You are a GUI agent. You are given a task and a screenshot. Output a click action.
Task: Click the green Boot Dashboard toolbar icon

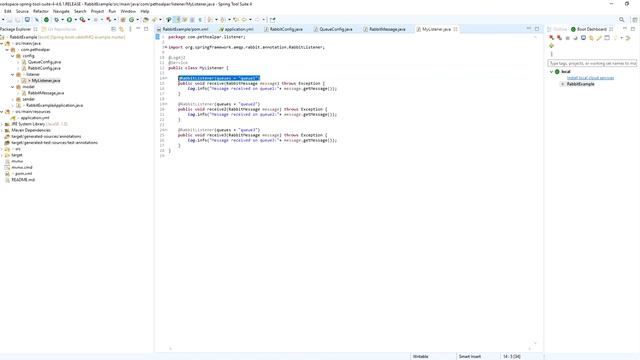click(x=47, y=20)
